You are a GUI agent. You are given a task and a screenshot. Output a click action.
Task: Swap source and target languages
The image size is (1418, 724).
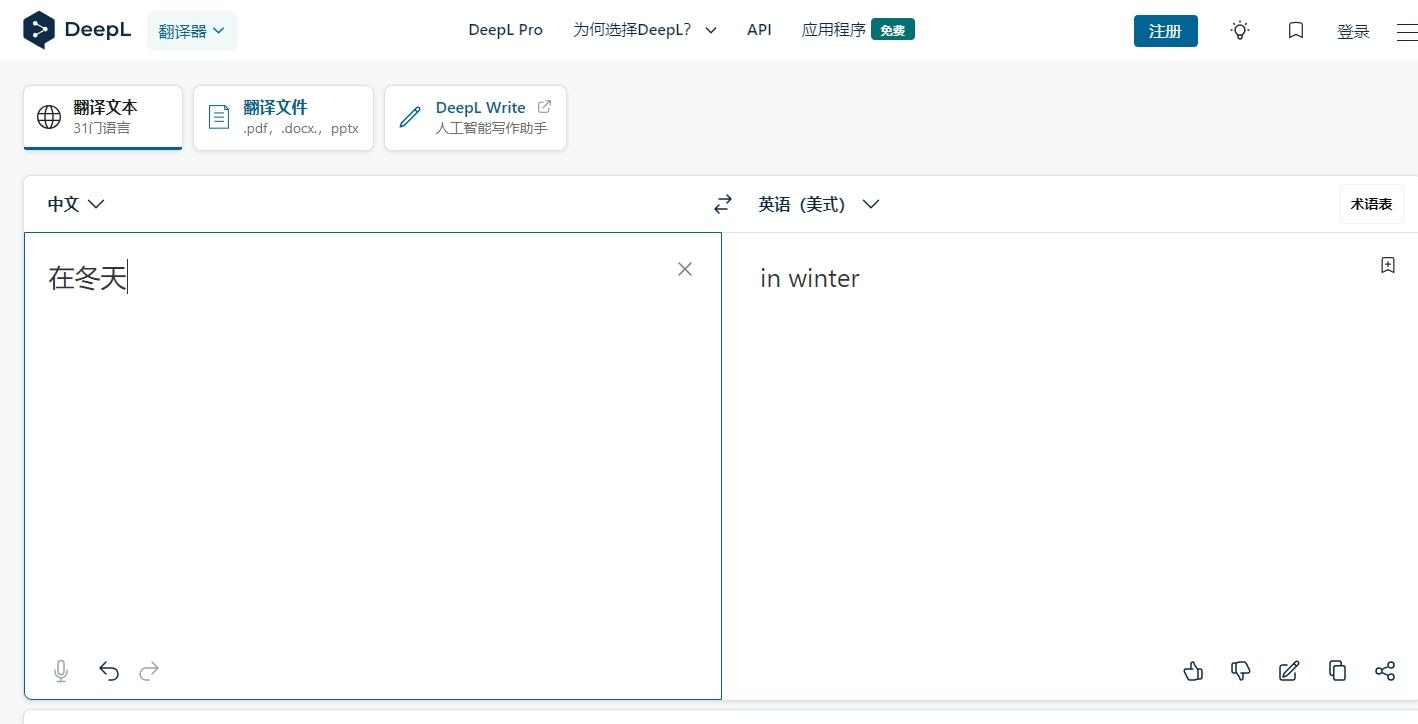point(723,204)
